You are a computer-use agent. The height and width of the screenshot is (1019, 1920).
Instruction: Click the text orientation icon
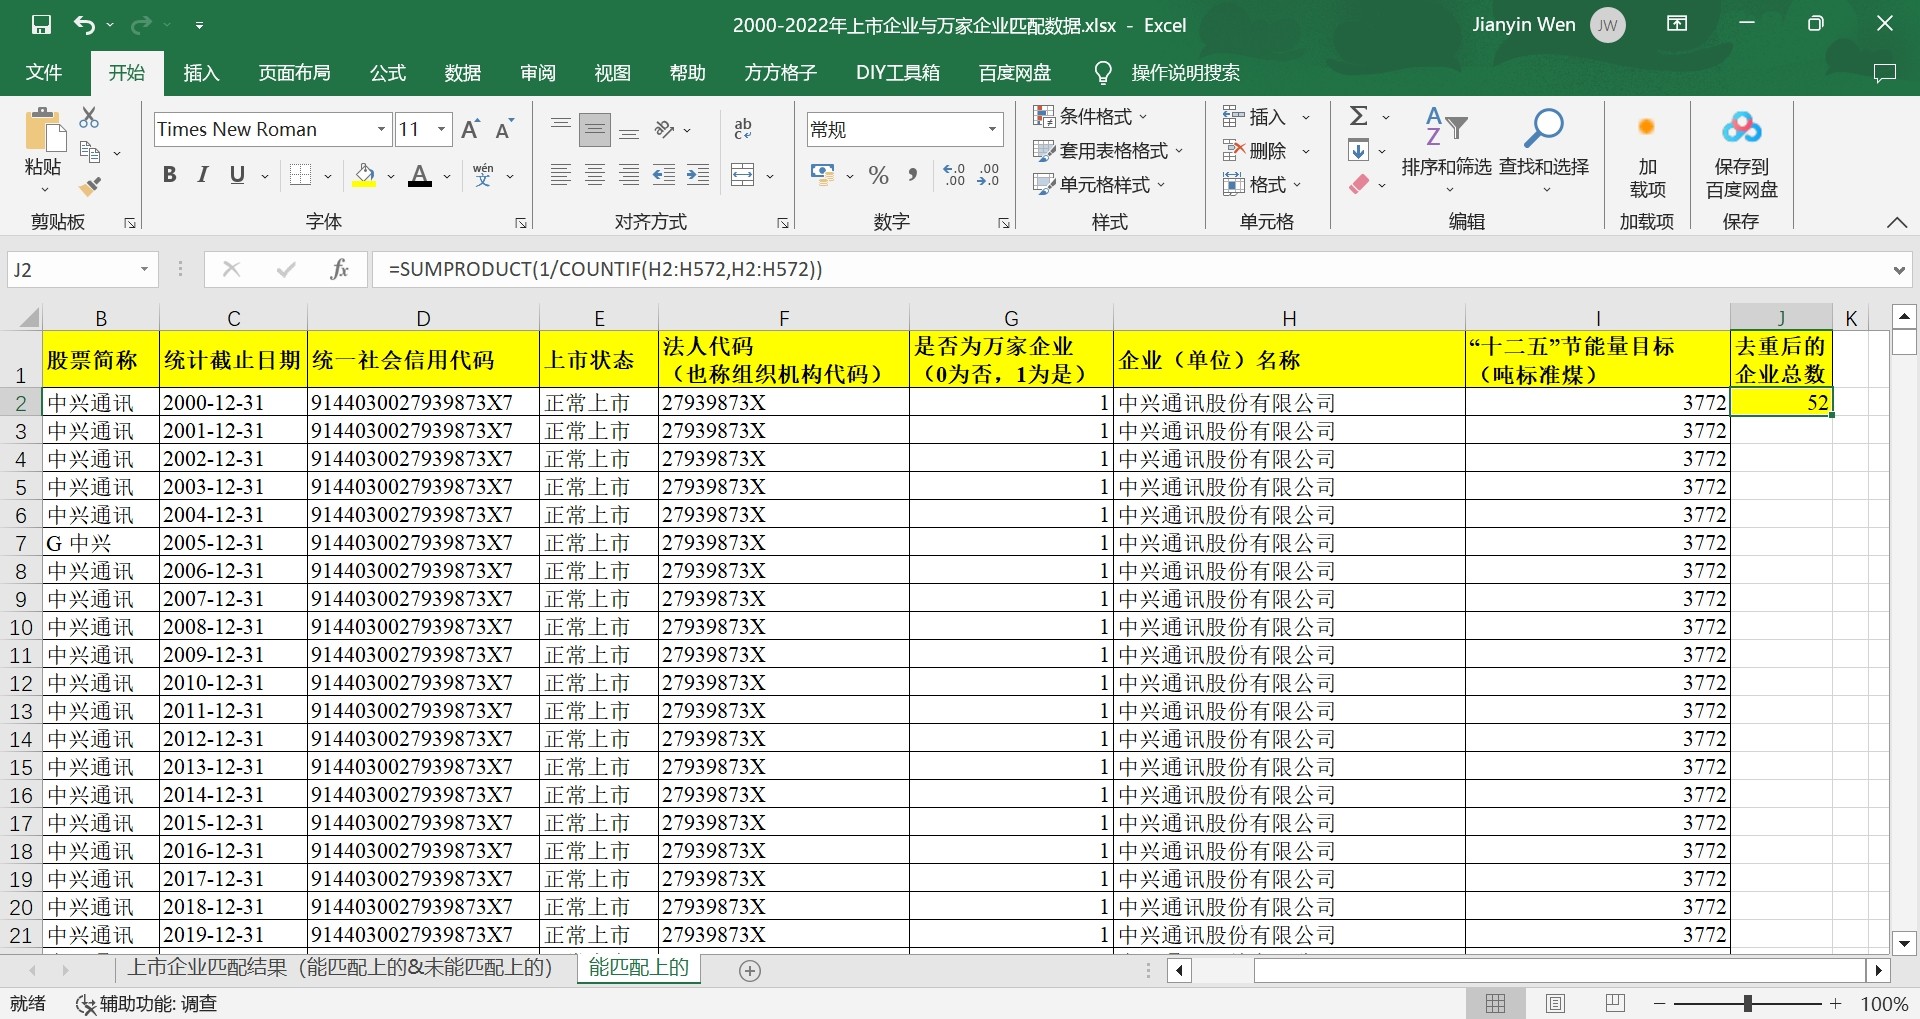[665, 129]
